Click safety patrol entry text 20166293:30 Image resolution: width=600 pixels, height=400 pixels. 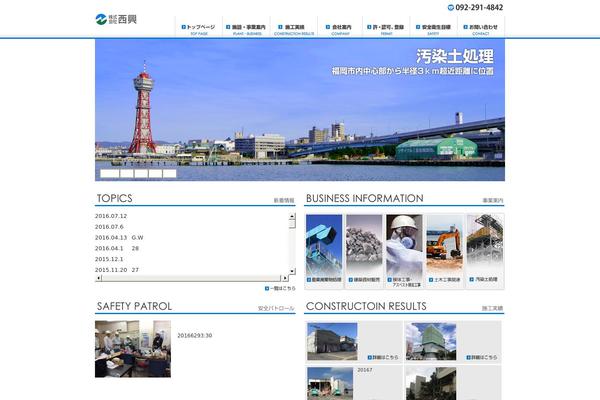(x=194, y=335)
